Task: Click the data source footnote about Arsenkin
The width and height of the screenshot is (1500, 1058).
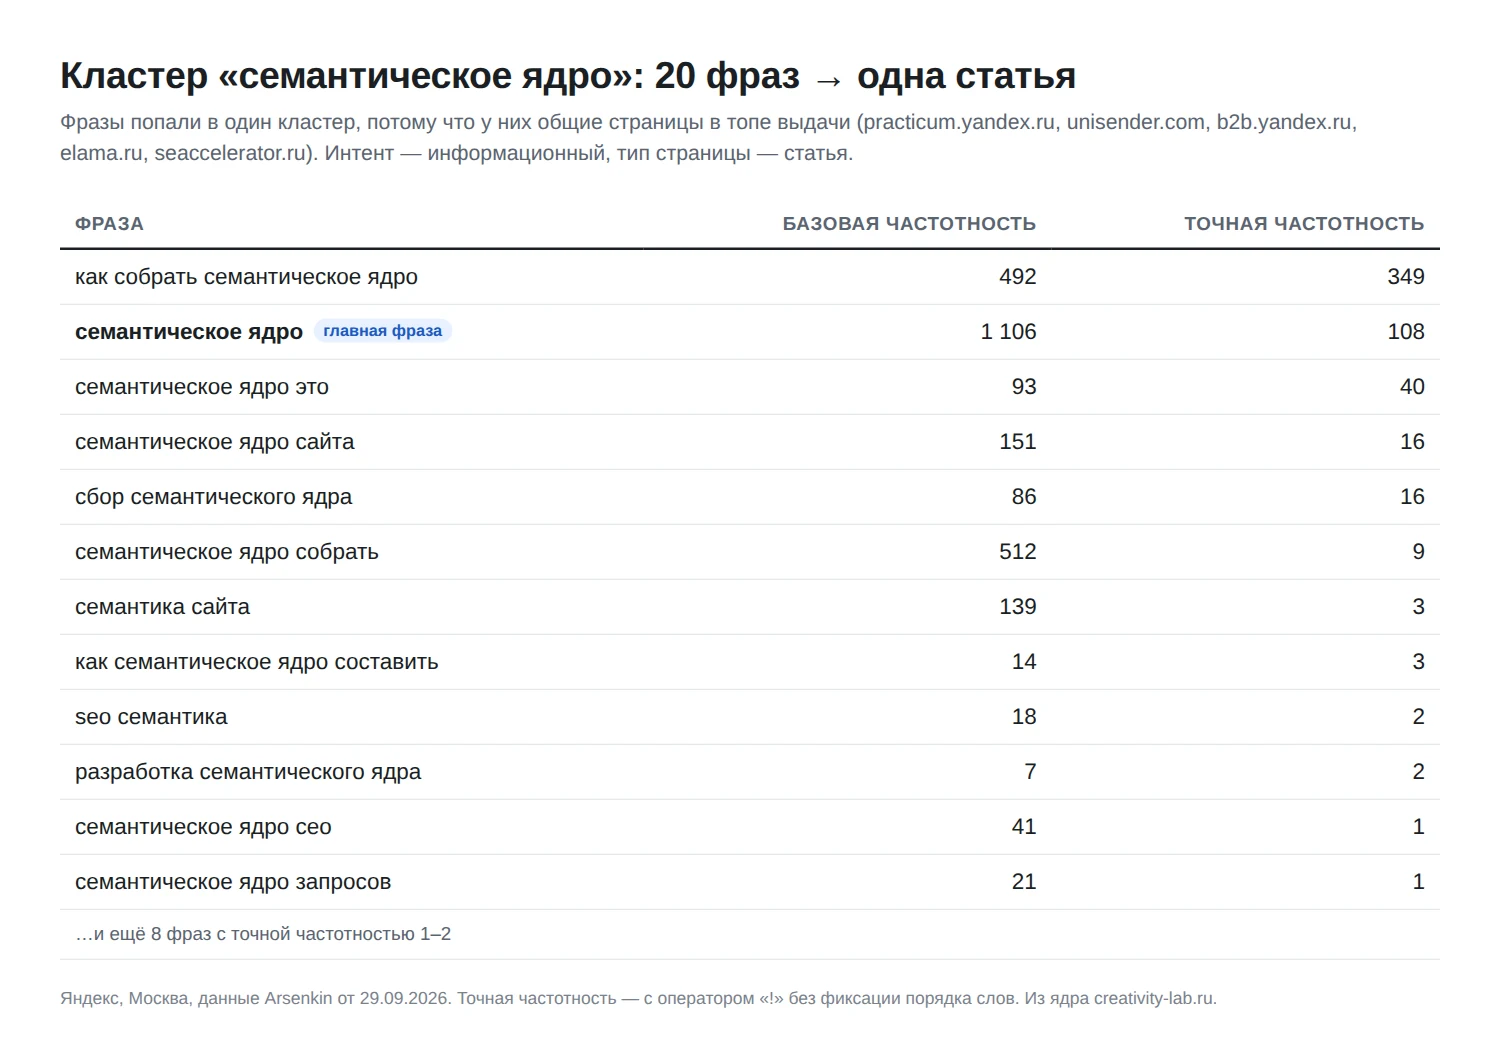Action: pos(638,998)
